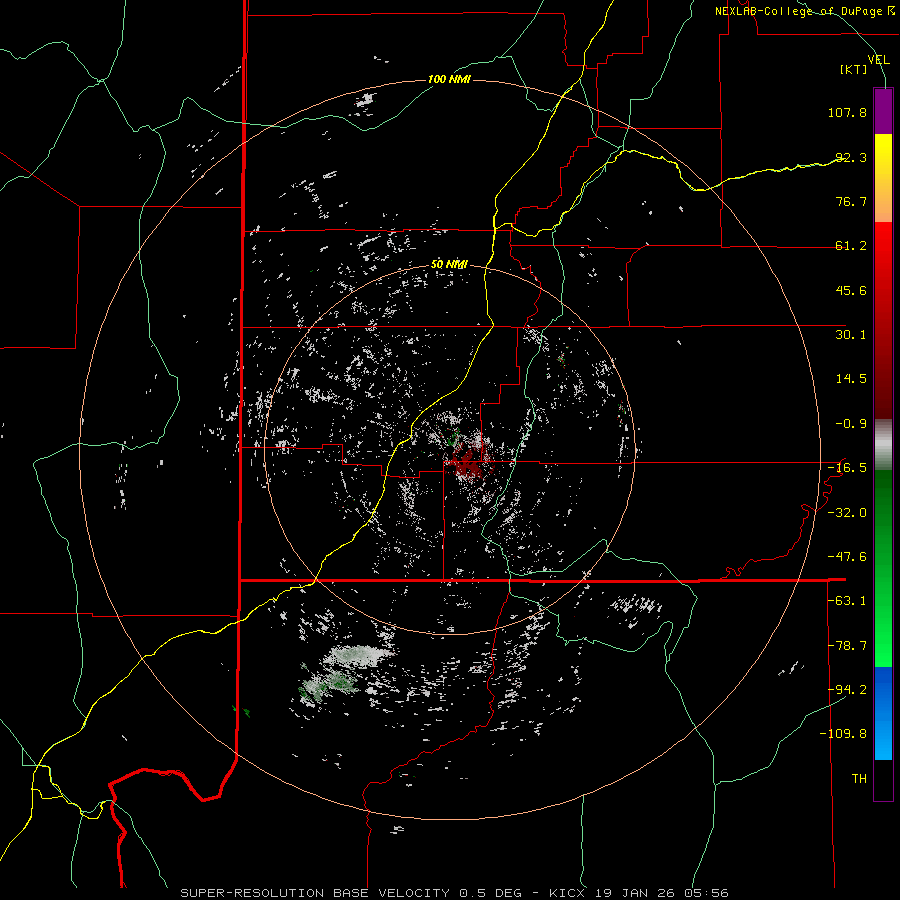Click the -0.9 scale value
The image size is (900, 900).
[x=851, y=424]
